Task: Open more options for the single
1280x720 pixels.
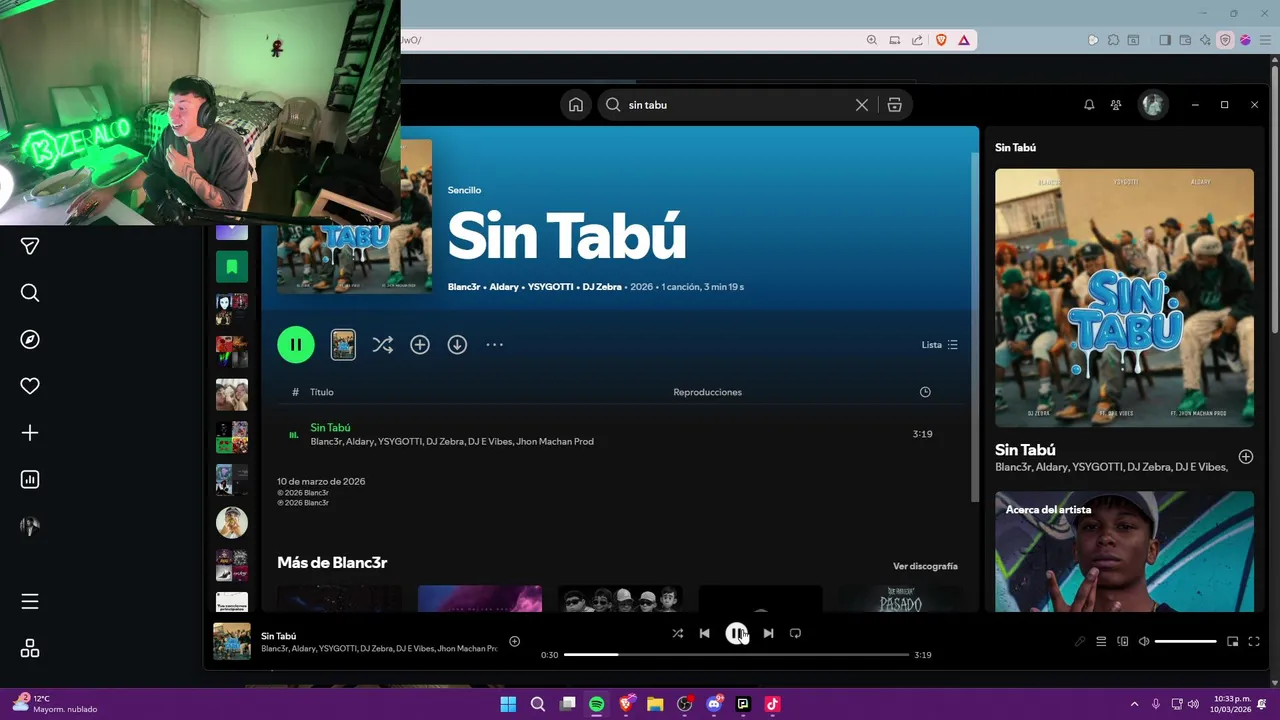Action: tap(495, 344)
